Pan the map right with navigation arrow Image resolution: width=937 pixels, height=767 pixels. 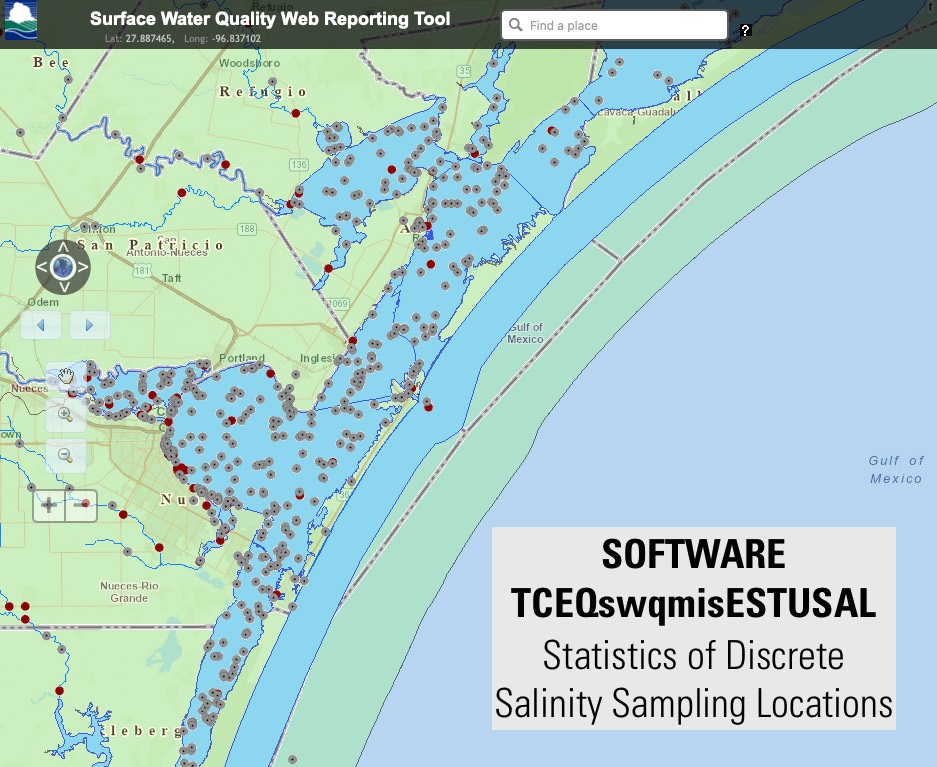coord(84,267)
